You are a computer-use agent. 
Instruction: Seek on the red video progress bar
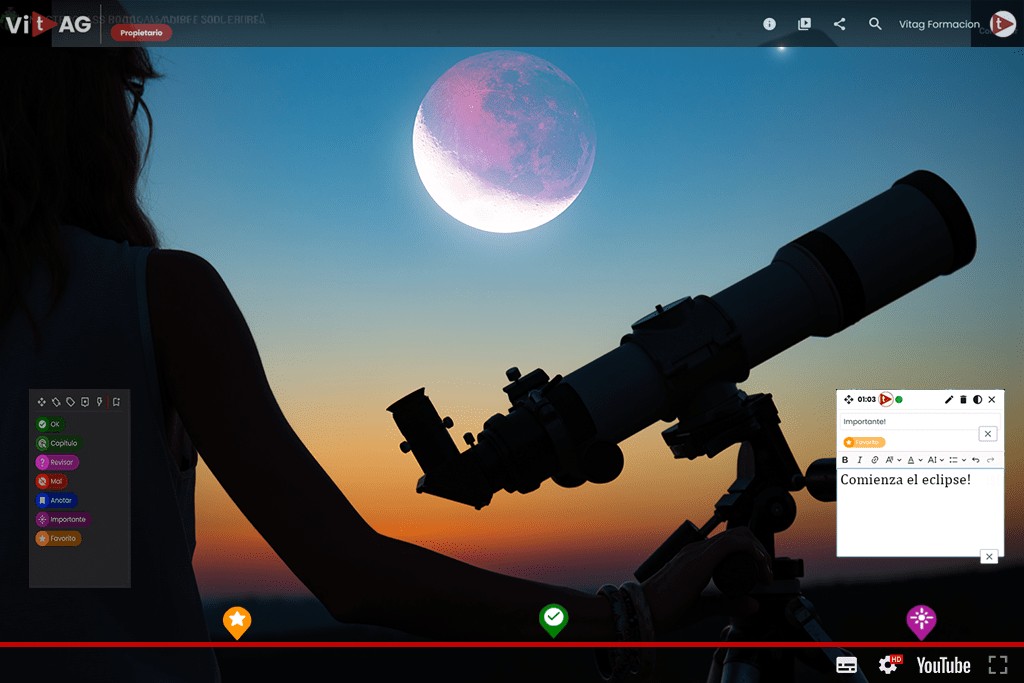512,644
